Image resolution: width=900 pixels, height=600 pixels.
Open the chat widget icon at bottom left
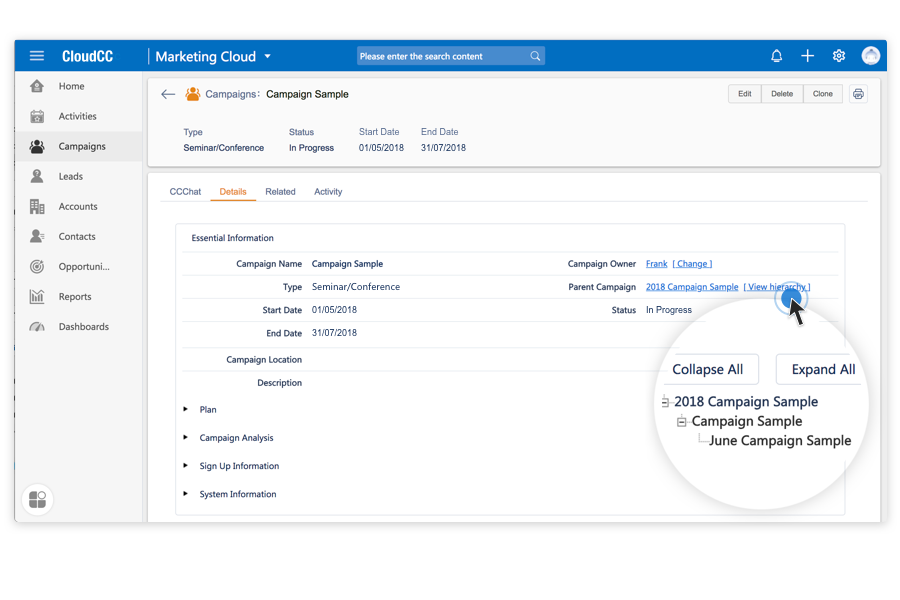37,499
